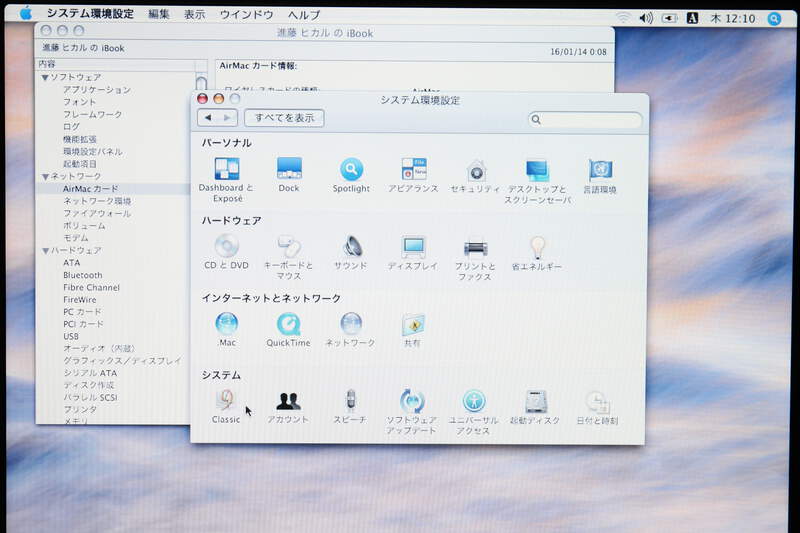Open the 起動ディスク preference pane
Viewport: 800px width, 533px height.
tap(535, 408)
